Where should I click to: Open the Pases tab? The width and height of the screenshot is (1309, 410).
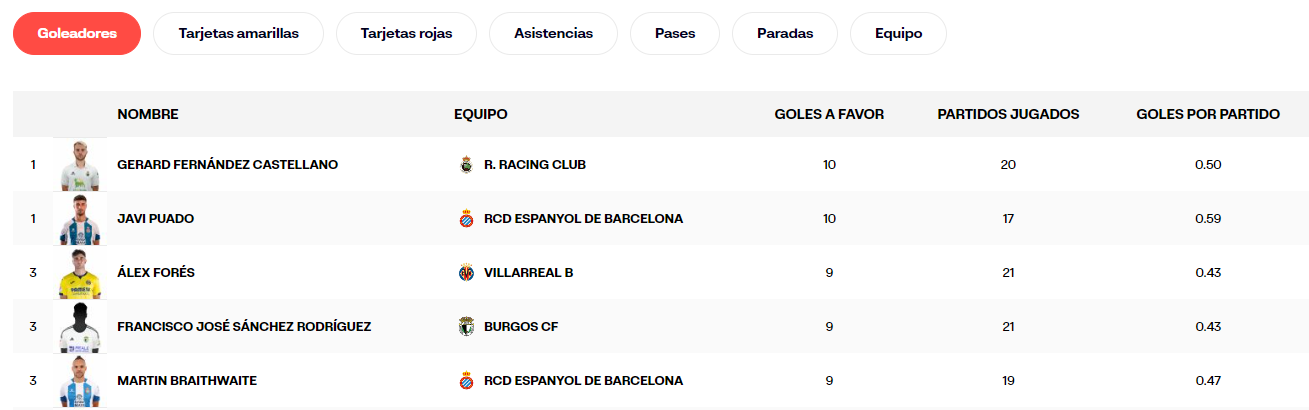pos(675,34)
